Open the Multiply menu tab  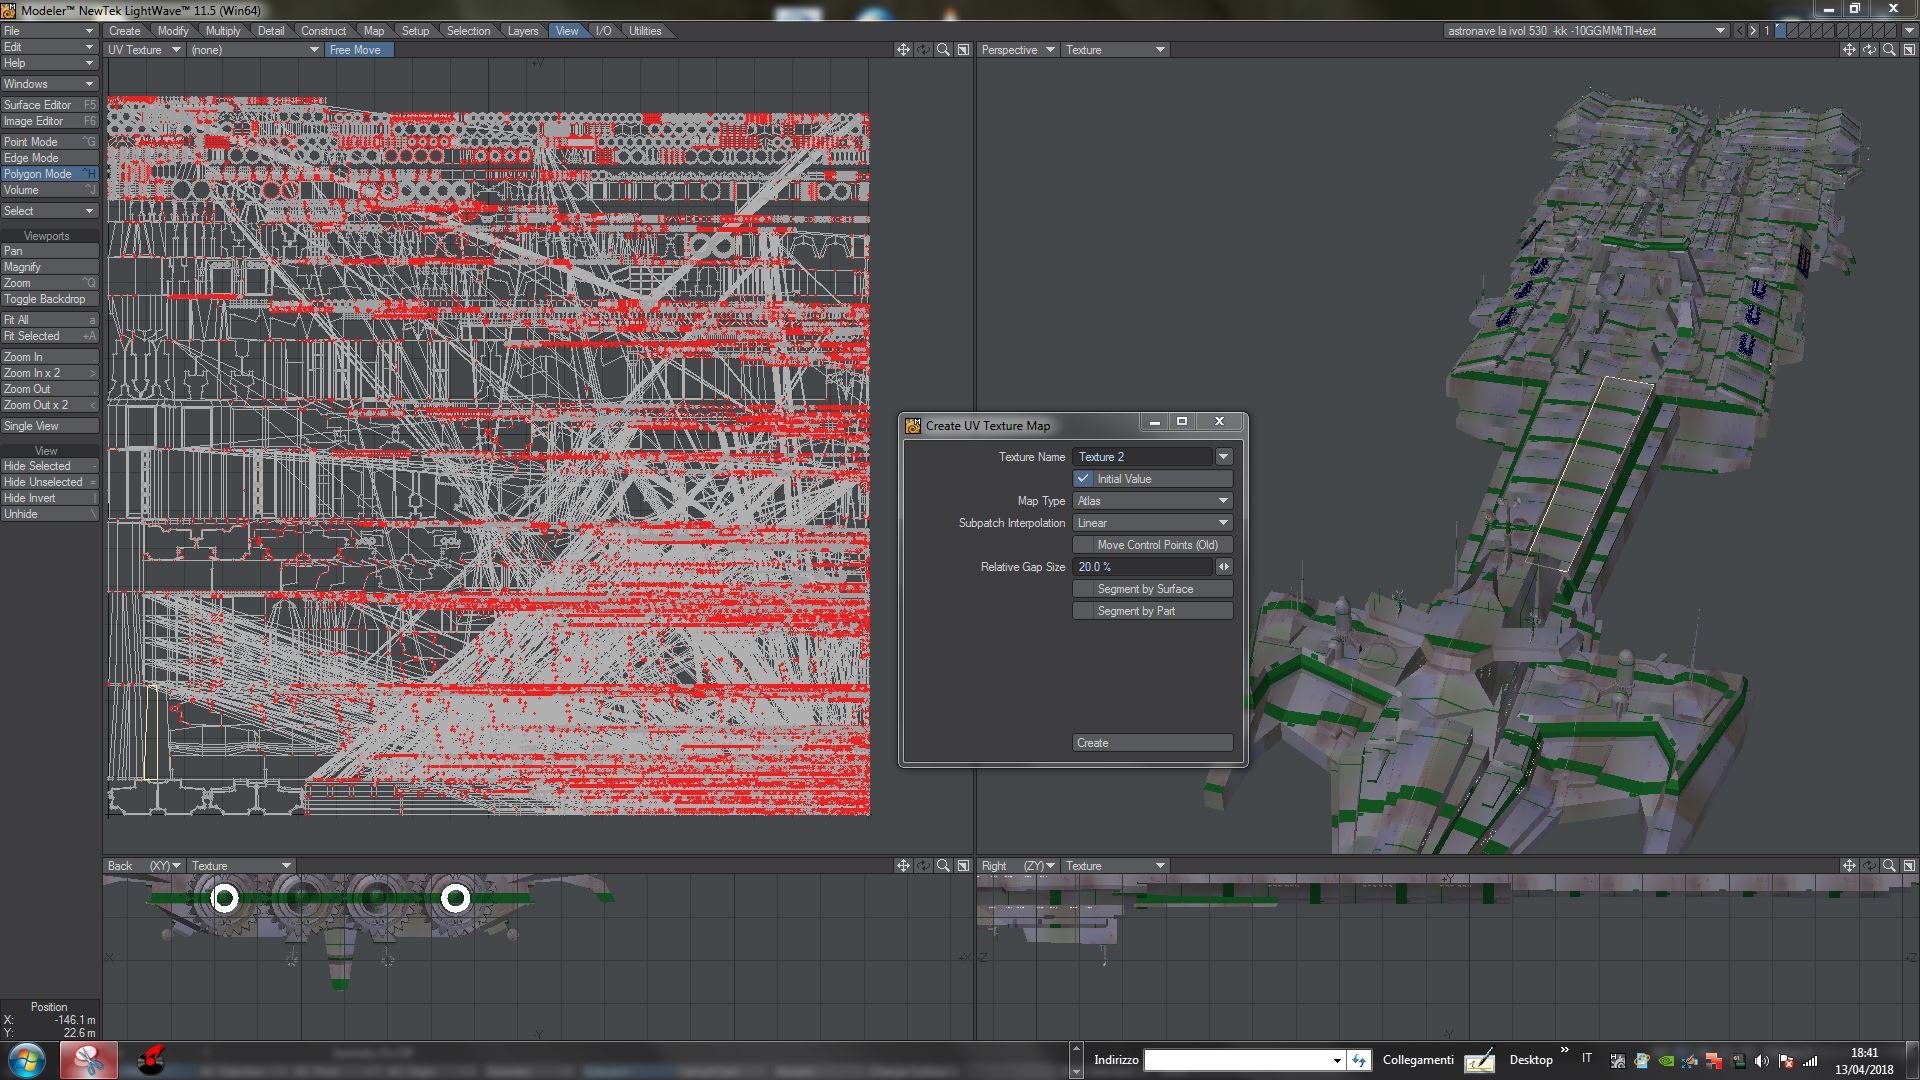223,31
